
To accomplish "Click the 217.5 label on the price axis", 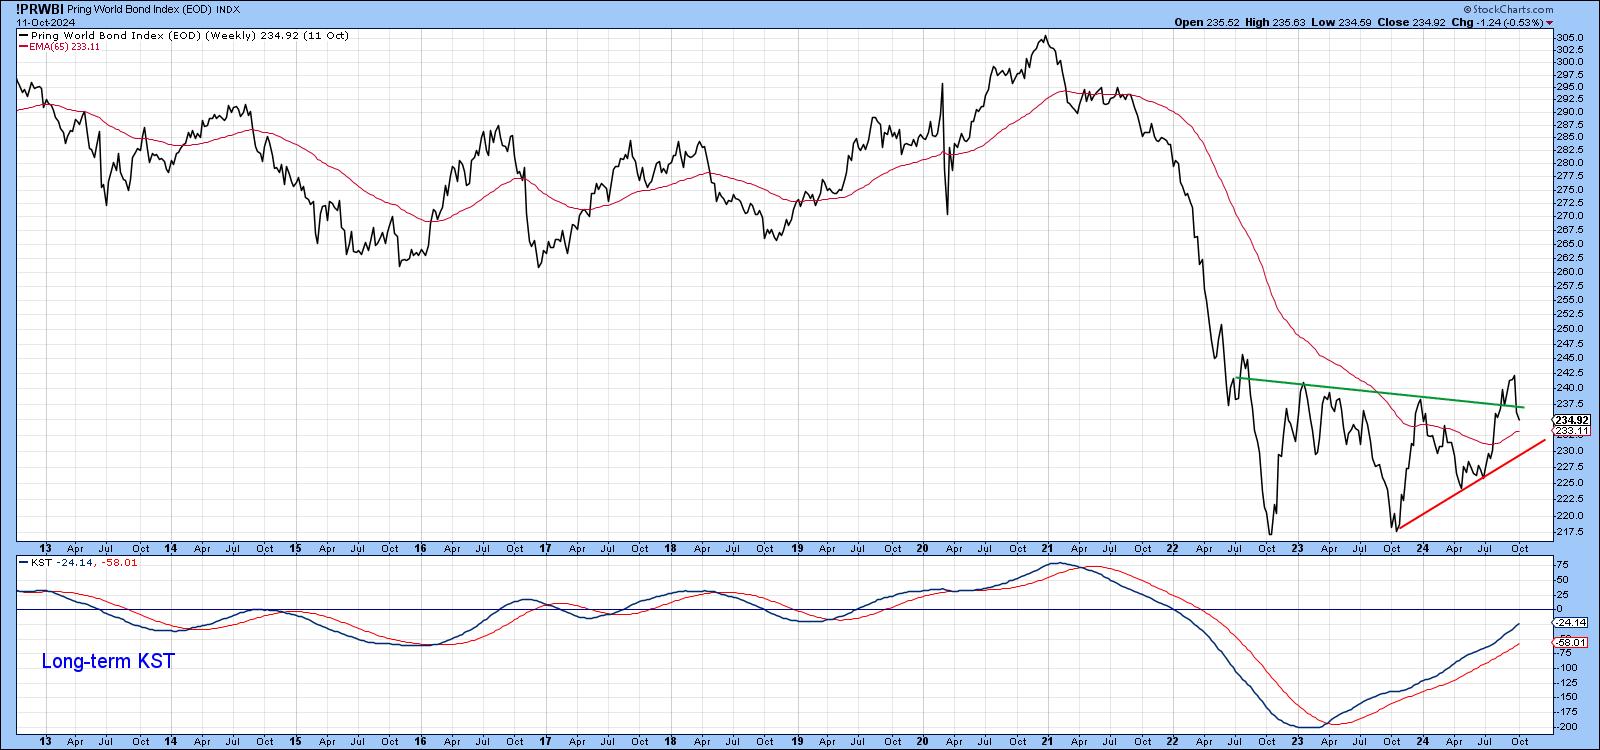I will tap(1572, 531).
